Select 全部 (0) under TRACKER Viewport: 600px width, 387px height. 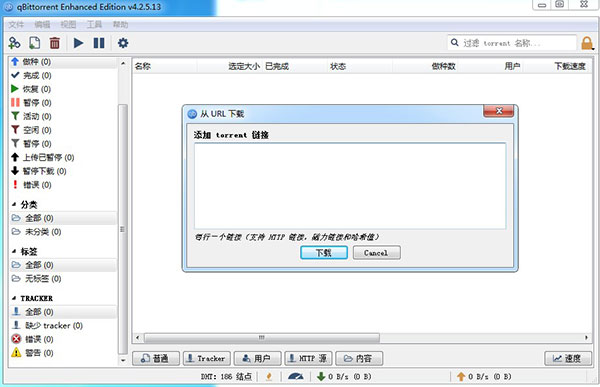[63, 312]
